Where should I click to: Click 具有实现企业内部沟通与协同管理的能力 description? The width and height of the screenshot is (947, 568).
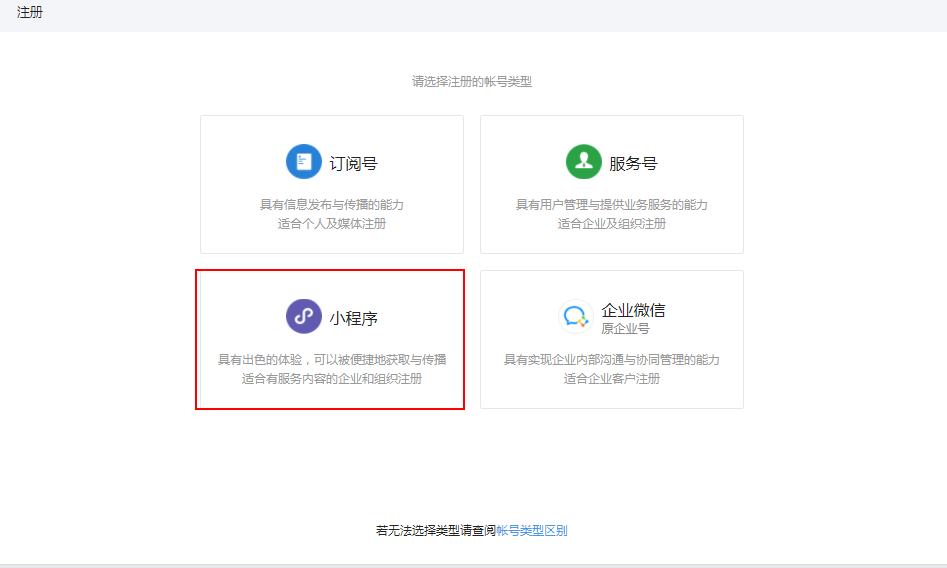612,360
